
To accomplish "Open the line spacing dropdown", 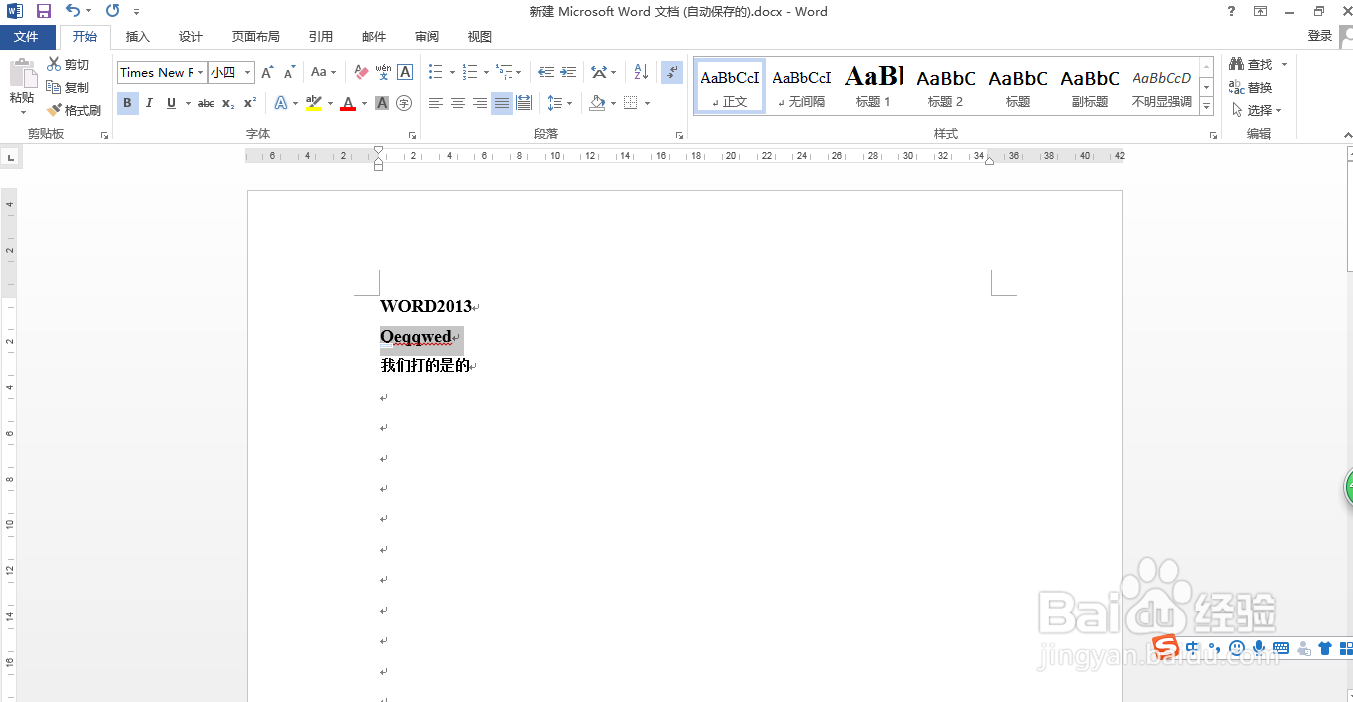I will [559, 103].
